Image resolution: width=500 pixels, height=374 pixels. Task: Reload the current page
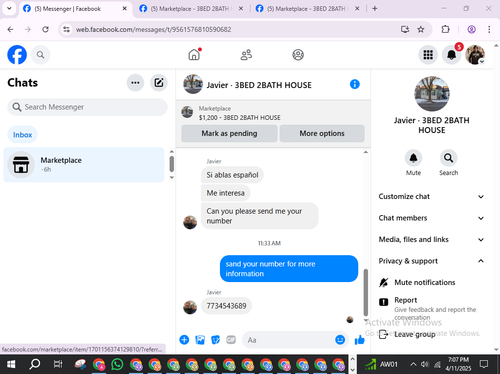[45, 29]
